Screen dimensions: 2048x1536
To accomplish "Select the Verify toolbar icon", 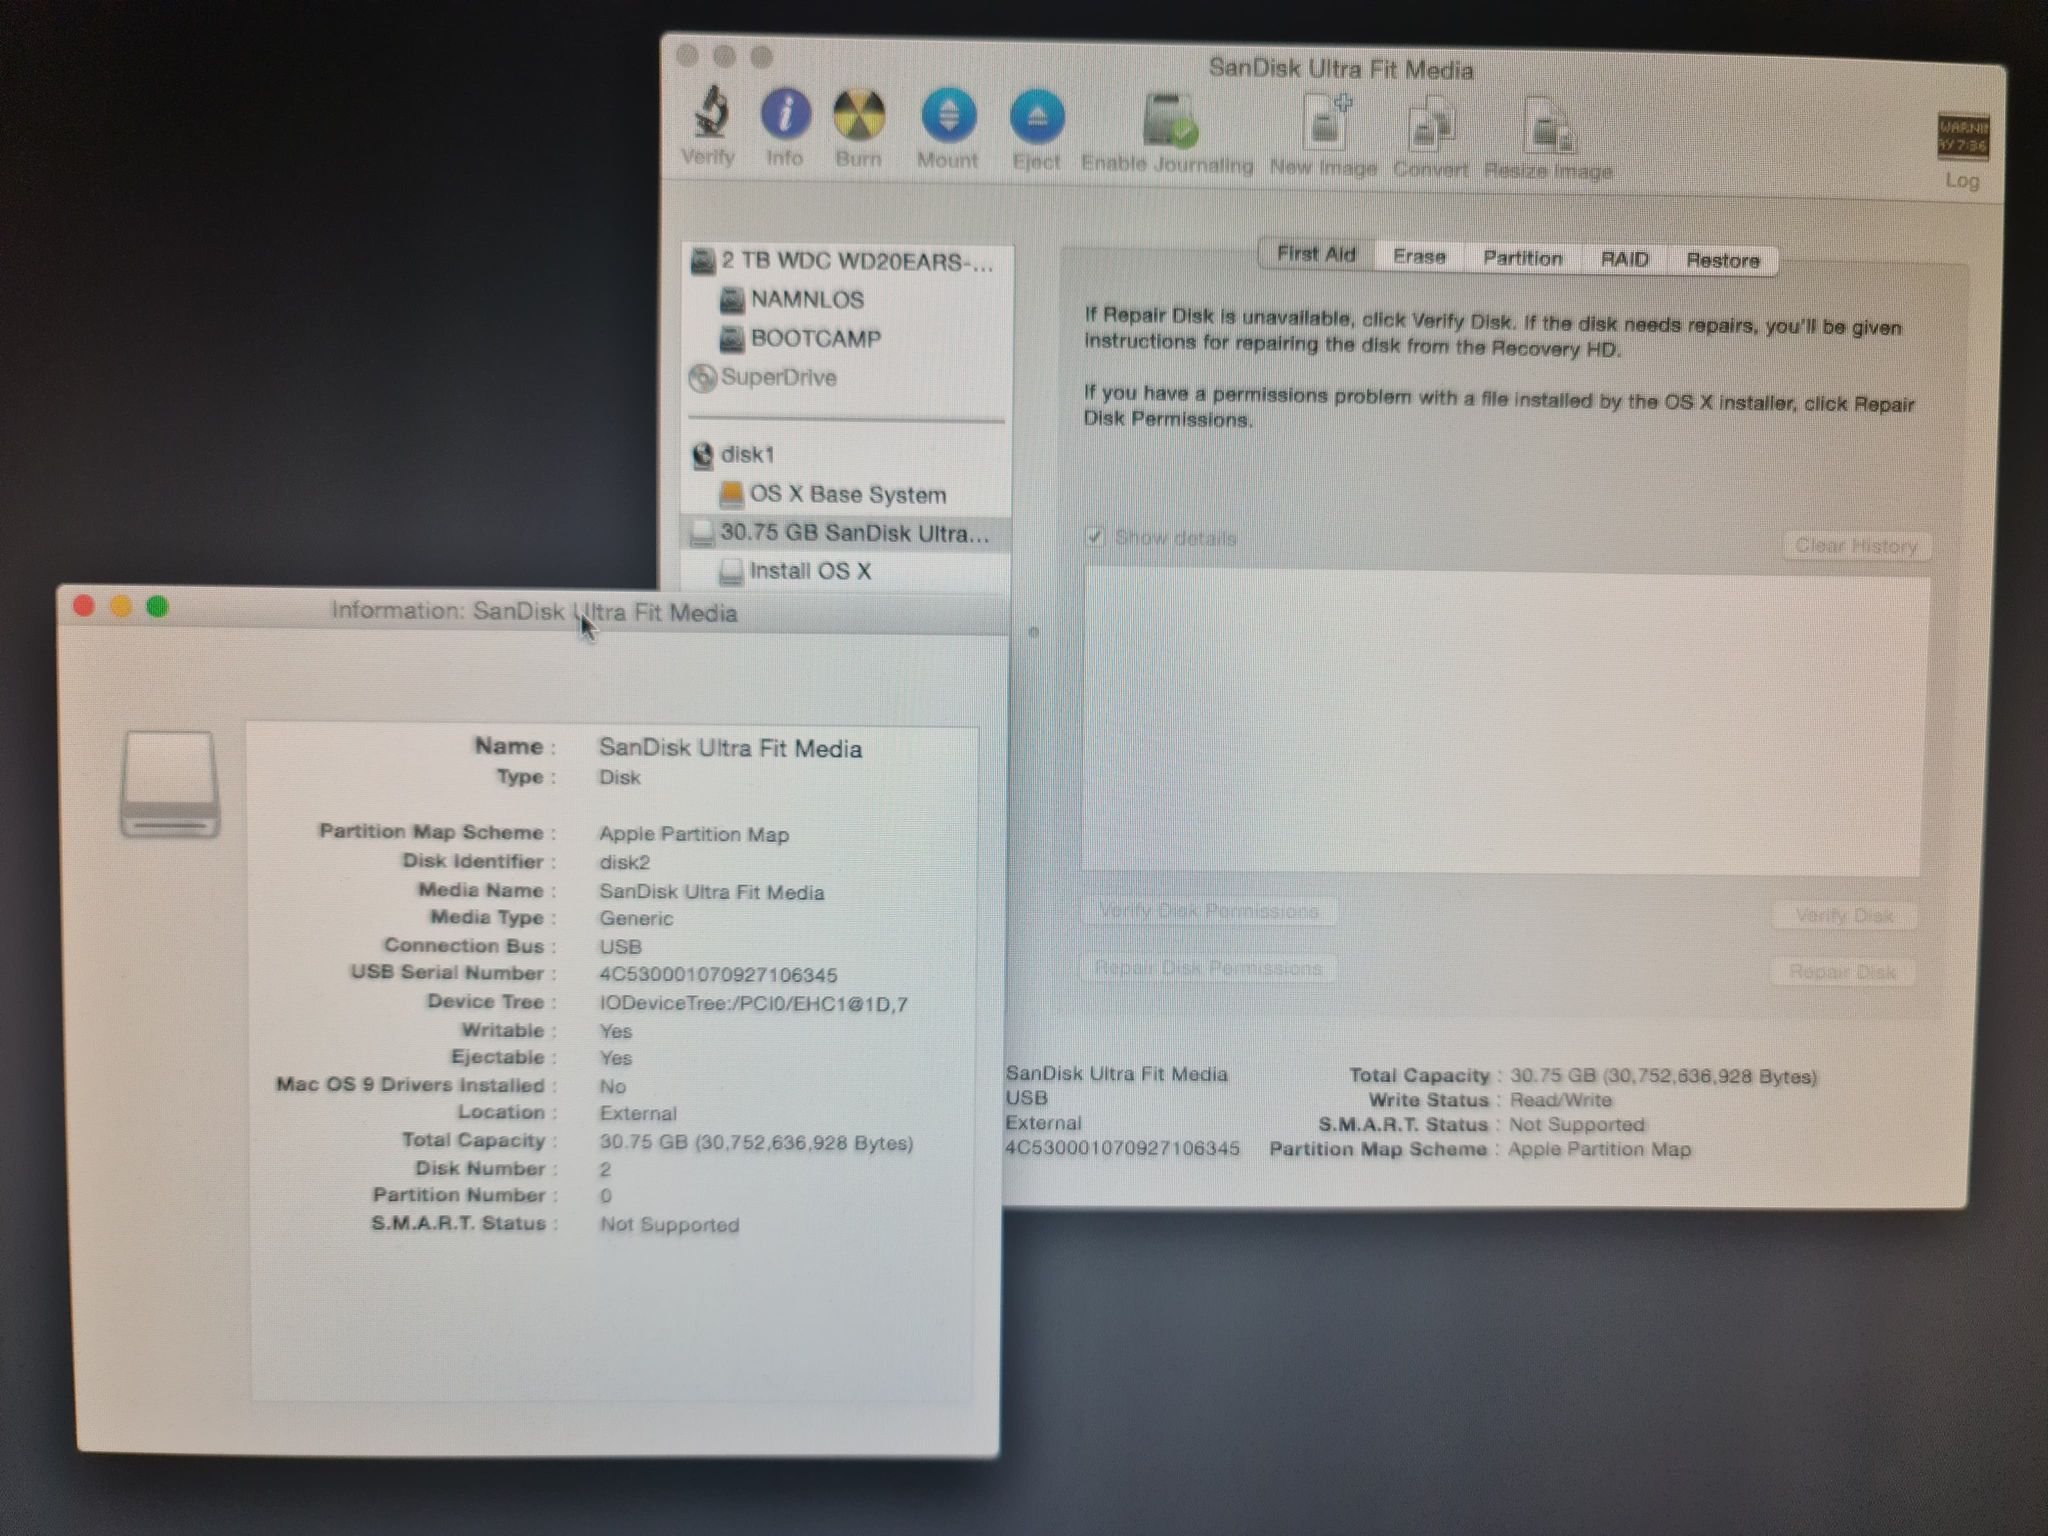I will pyautogui.click(x=711, y=118).
